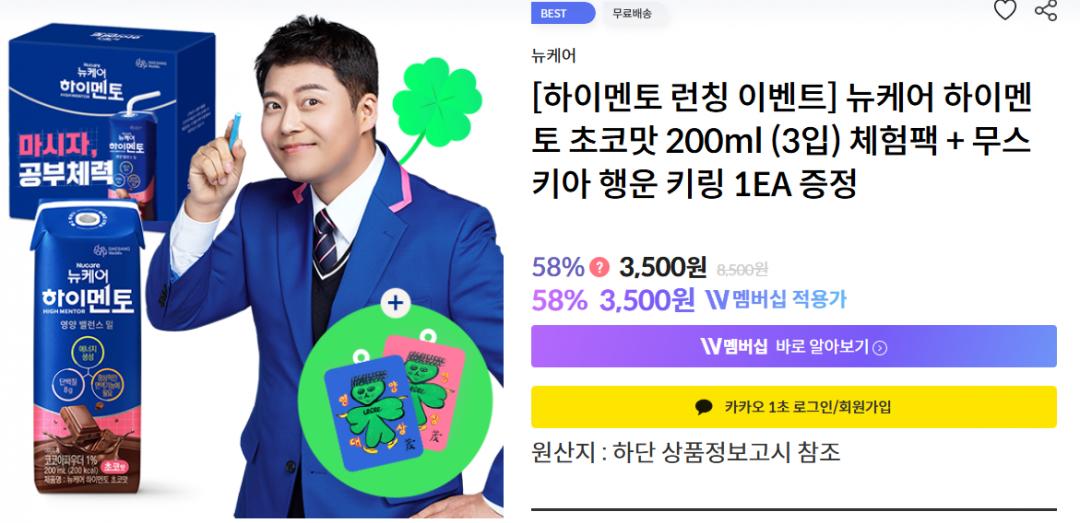The width and height of the screenshot is (1080, 523).
Task: Click the blue 하이멘토 box package image
Action: [x=112, y=123]
